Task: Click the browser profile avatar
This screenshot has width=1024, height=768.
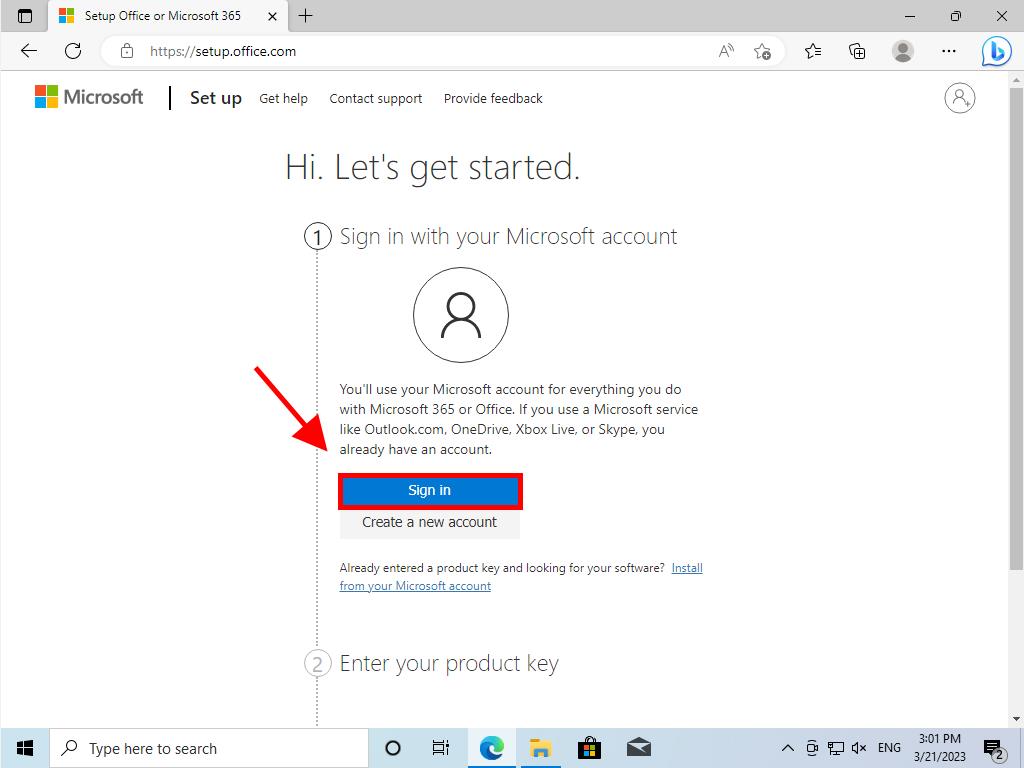Action: [901, 51]
